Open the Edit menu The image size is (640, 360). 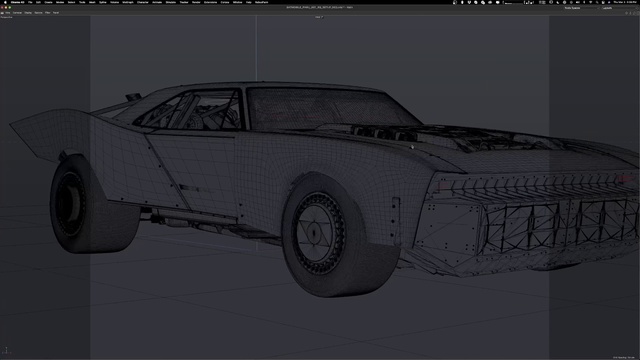38,2
